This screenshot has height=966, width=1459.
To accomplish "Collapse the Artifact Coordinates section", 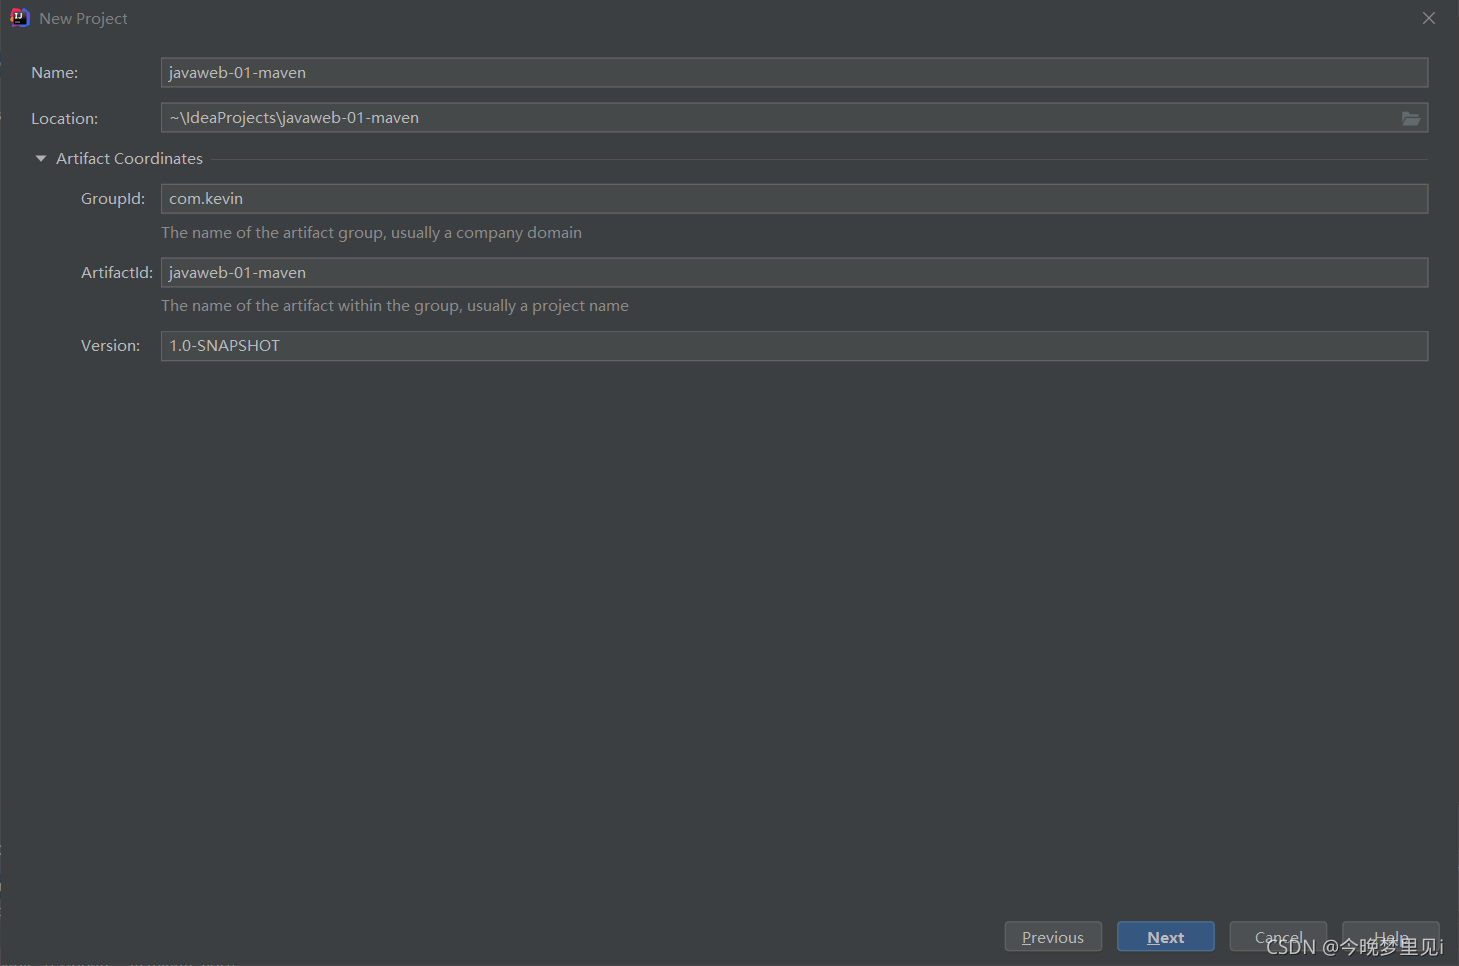I will point(41,159).
